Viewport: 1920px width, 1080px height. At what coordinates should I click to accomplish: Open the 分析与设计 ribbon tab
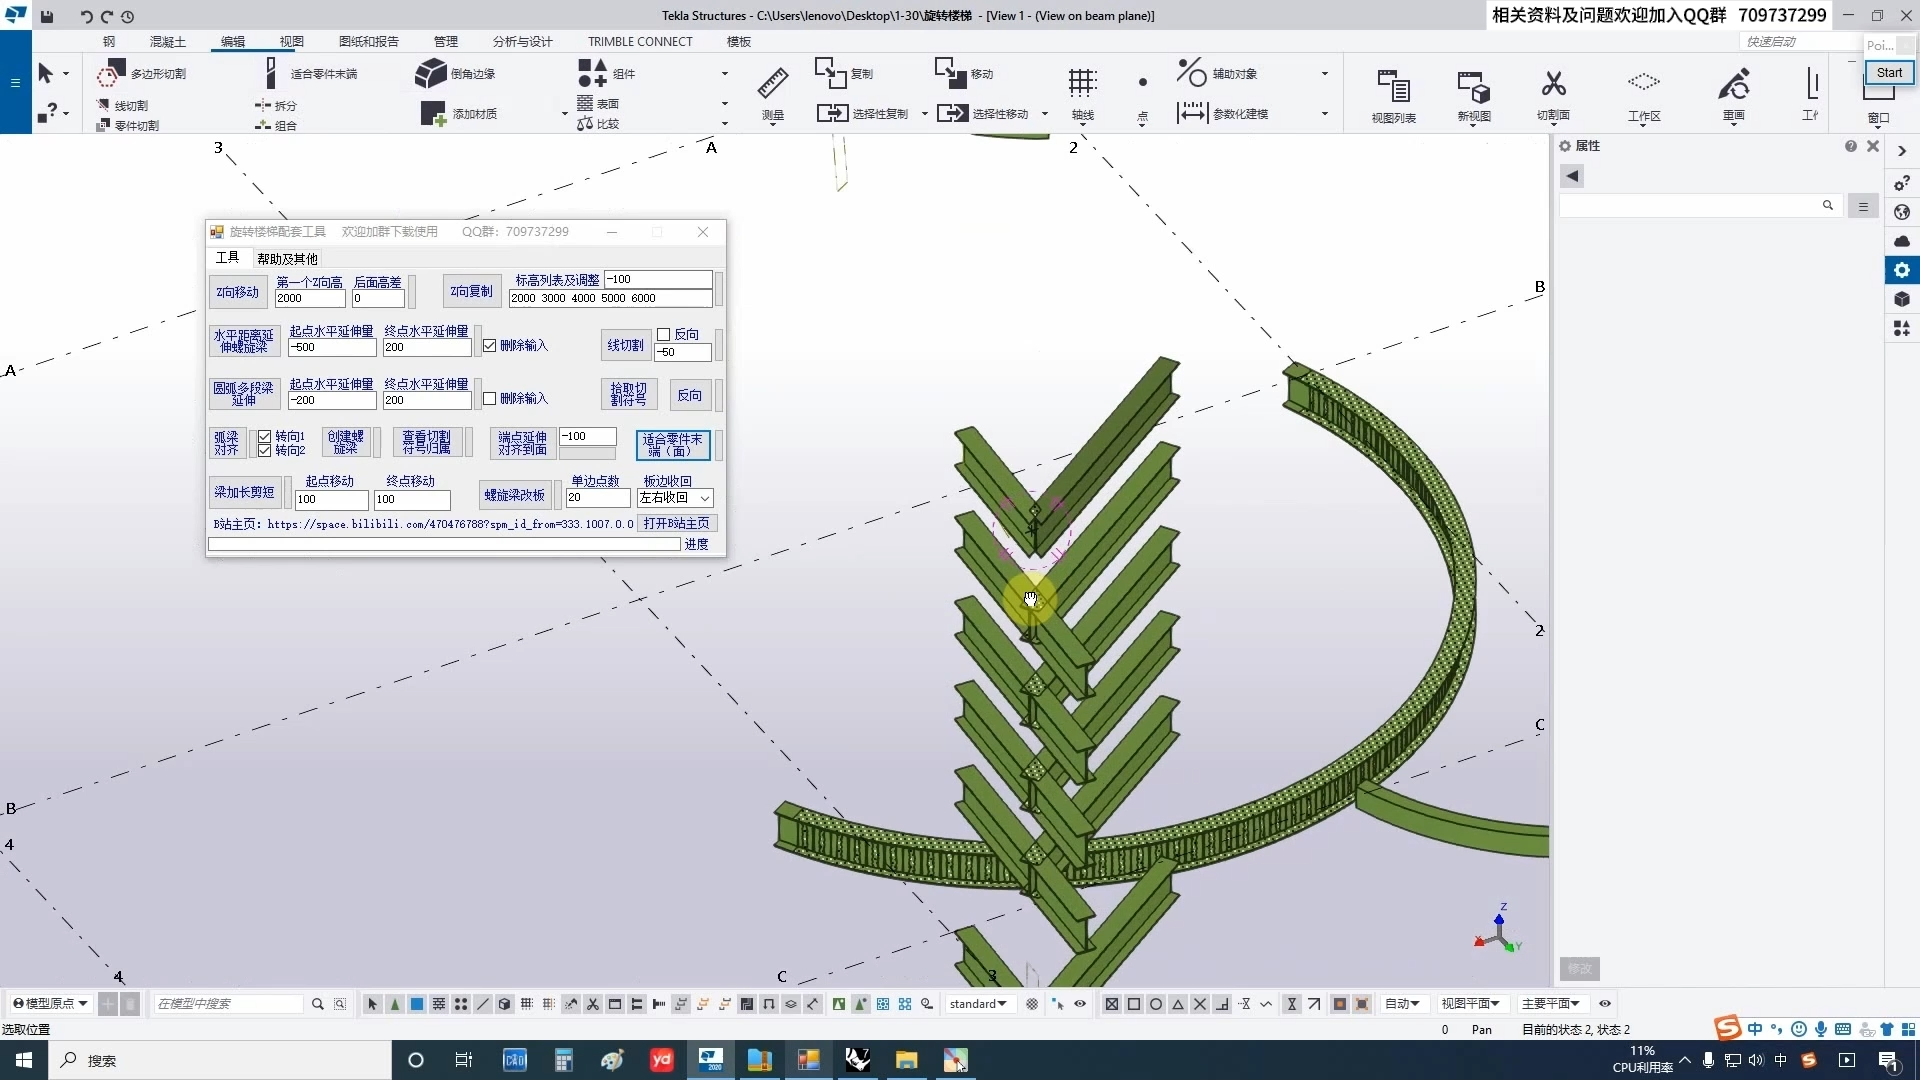(x=522, y=41)
